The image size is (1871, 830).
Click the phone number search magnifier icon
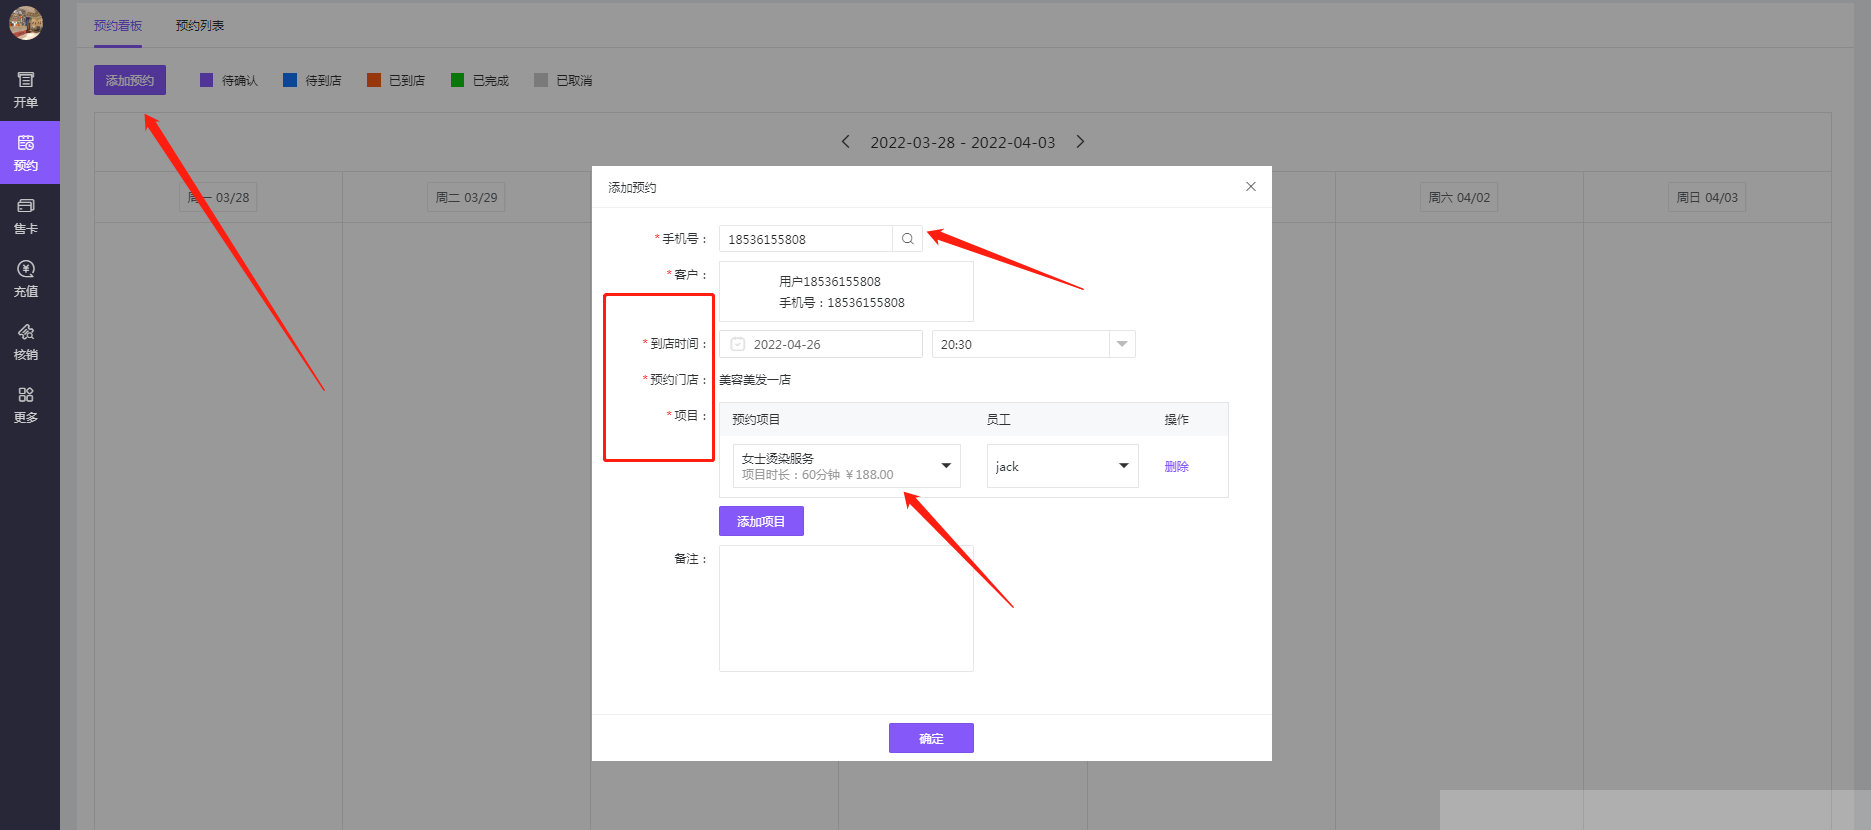(907, 239)
